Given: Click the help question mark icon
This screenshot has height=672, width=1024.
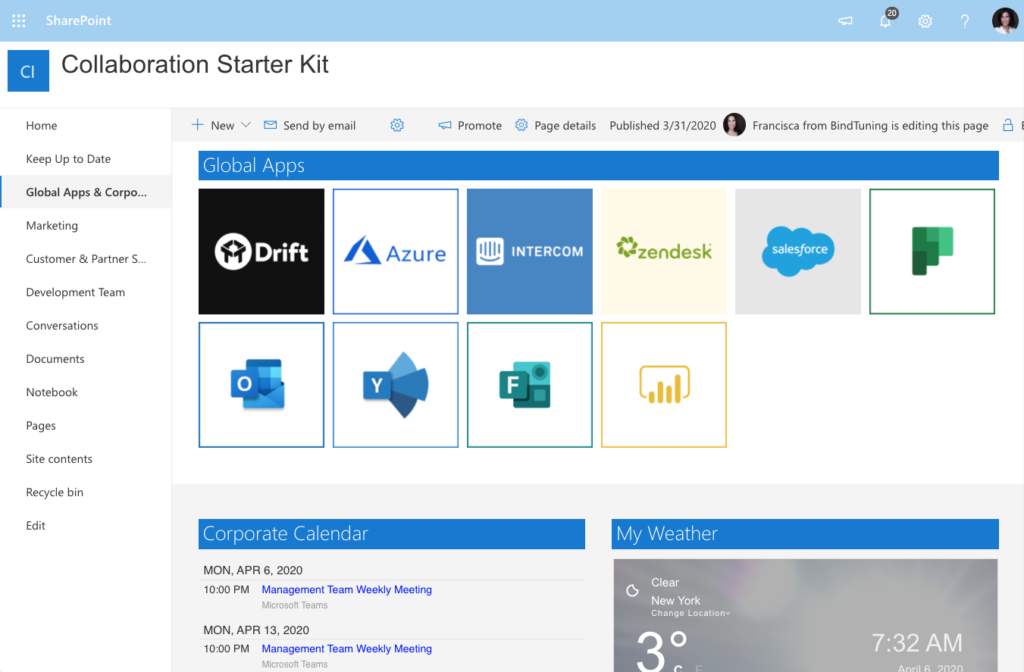Looking at the screenshot, I should (x=965, y=21).
